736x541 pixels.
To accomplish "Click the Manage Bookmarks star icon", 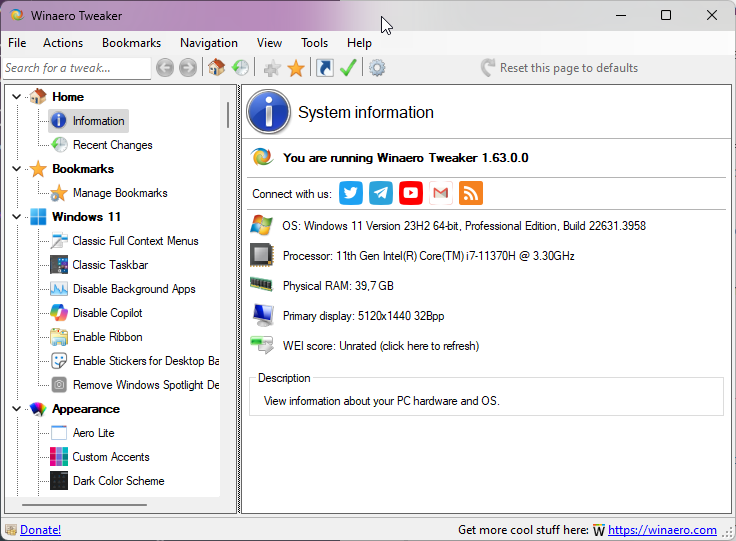I will [59, 193].
